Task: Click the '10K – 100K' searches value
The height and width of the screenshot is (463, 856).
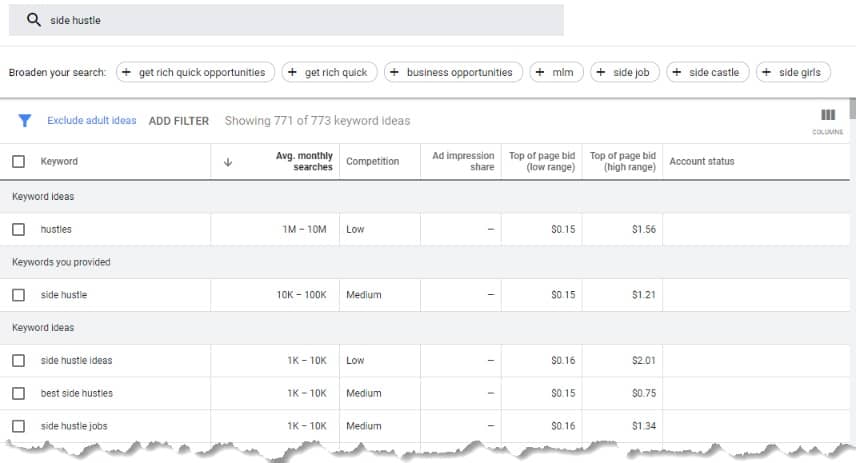Action: (301, 295)
